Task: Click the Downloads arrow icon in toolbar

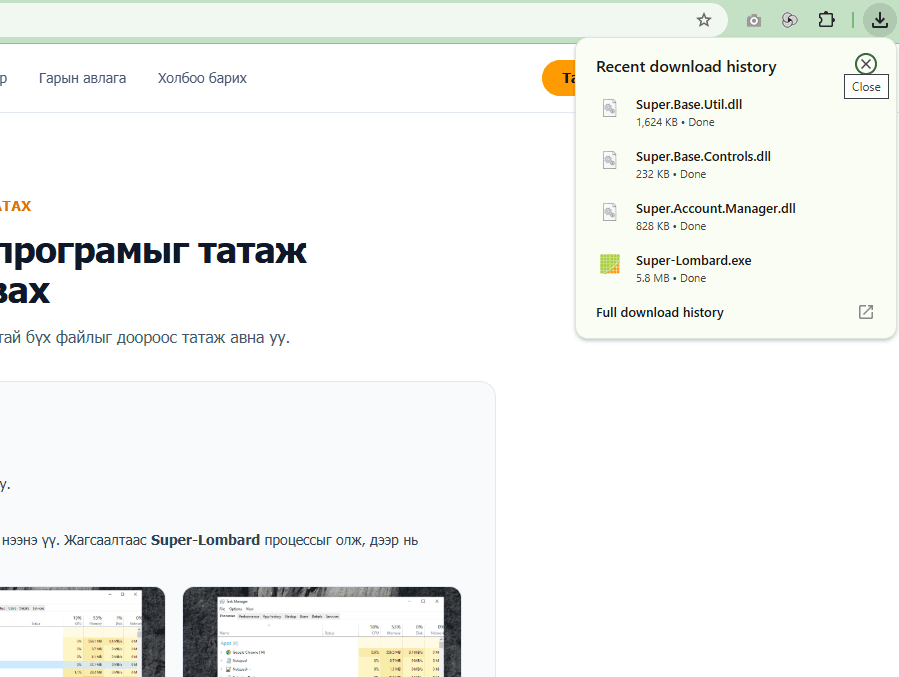Action: tap(880, 21)
